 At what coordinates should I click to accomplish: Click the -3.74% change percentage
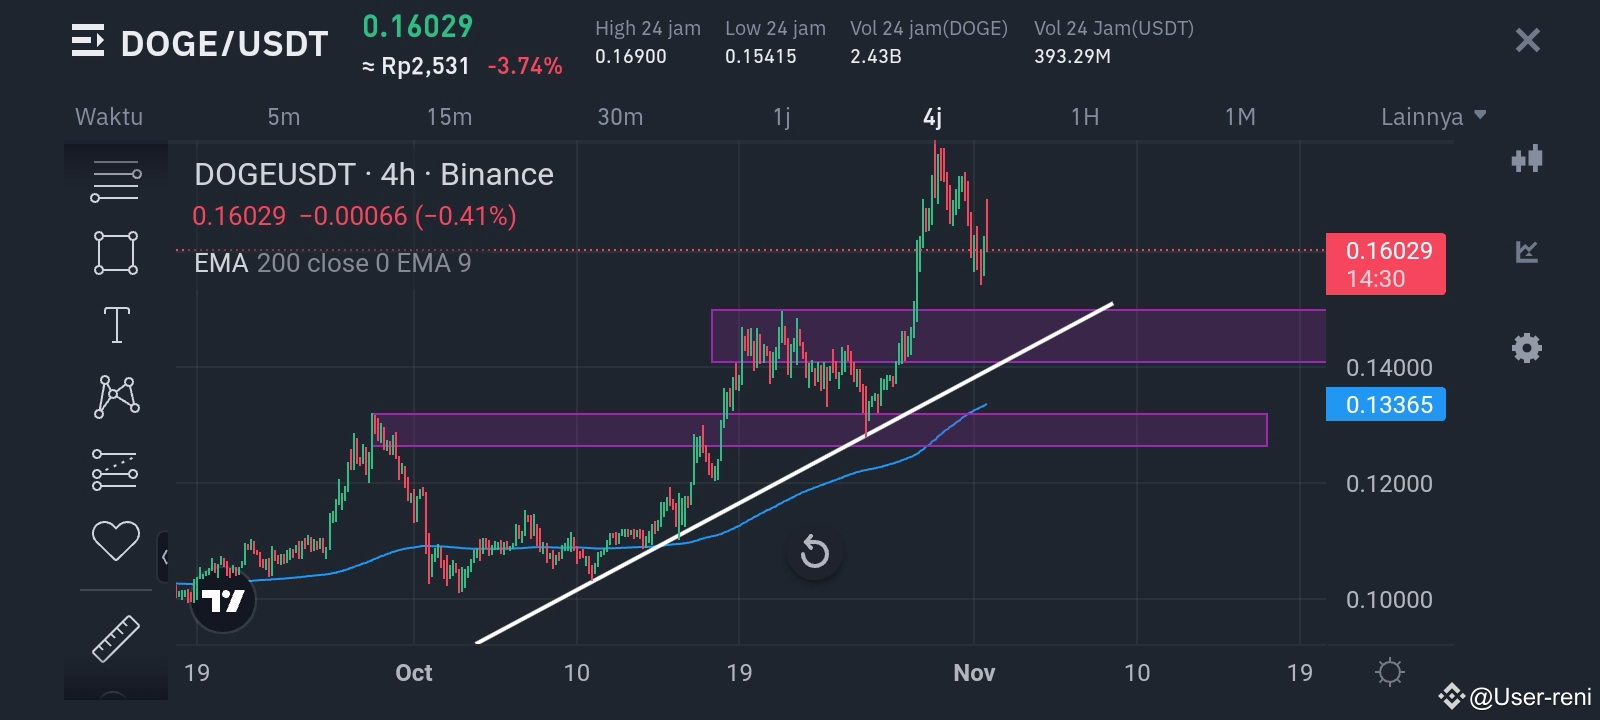coord(525,66)
